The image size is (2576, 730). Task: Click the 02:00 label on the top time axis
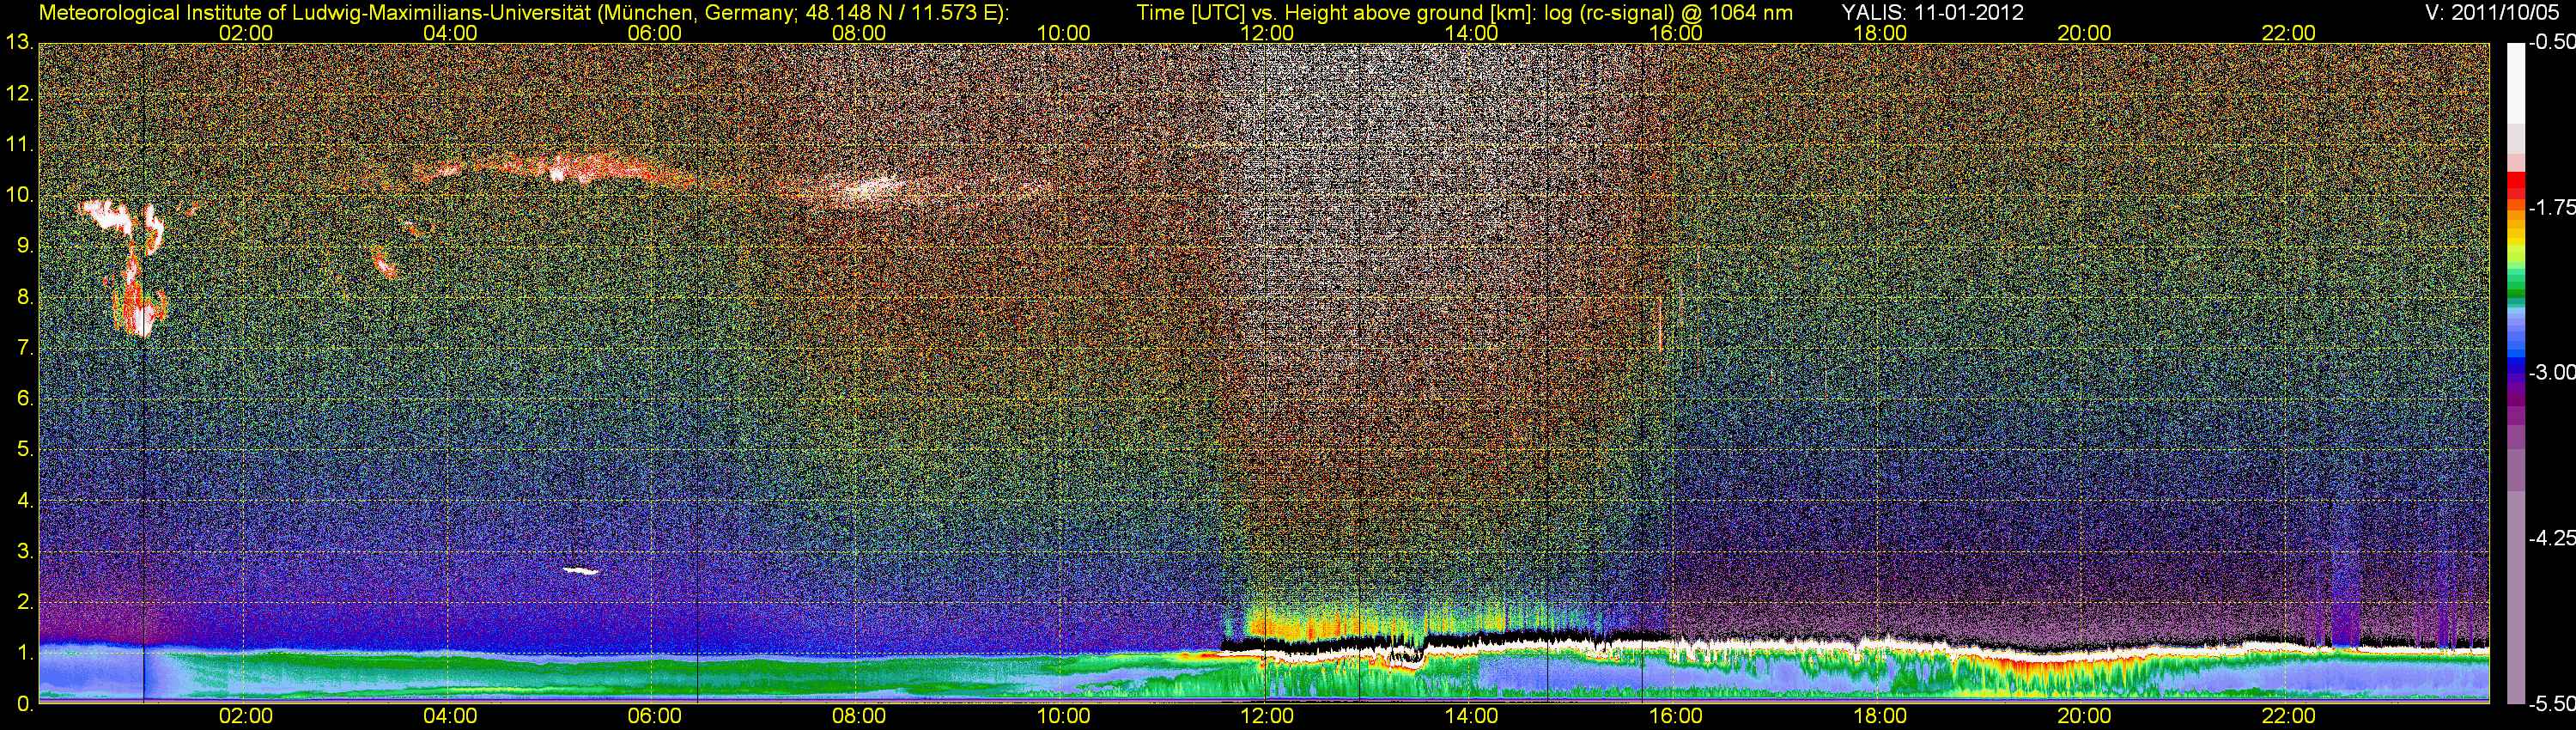(246, 33)
